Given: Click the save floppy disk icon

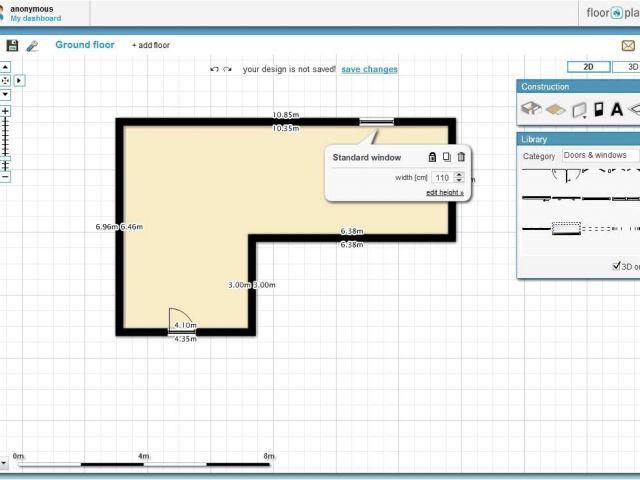Looking at the screenshot, I should click(12, 46).
